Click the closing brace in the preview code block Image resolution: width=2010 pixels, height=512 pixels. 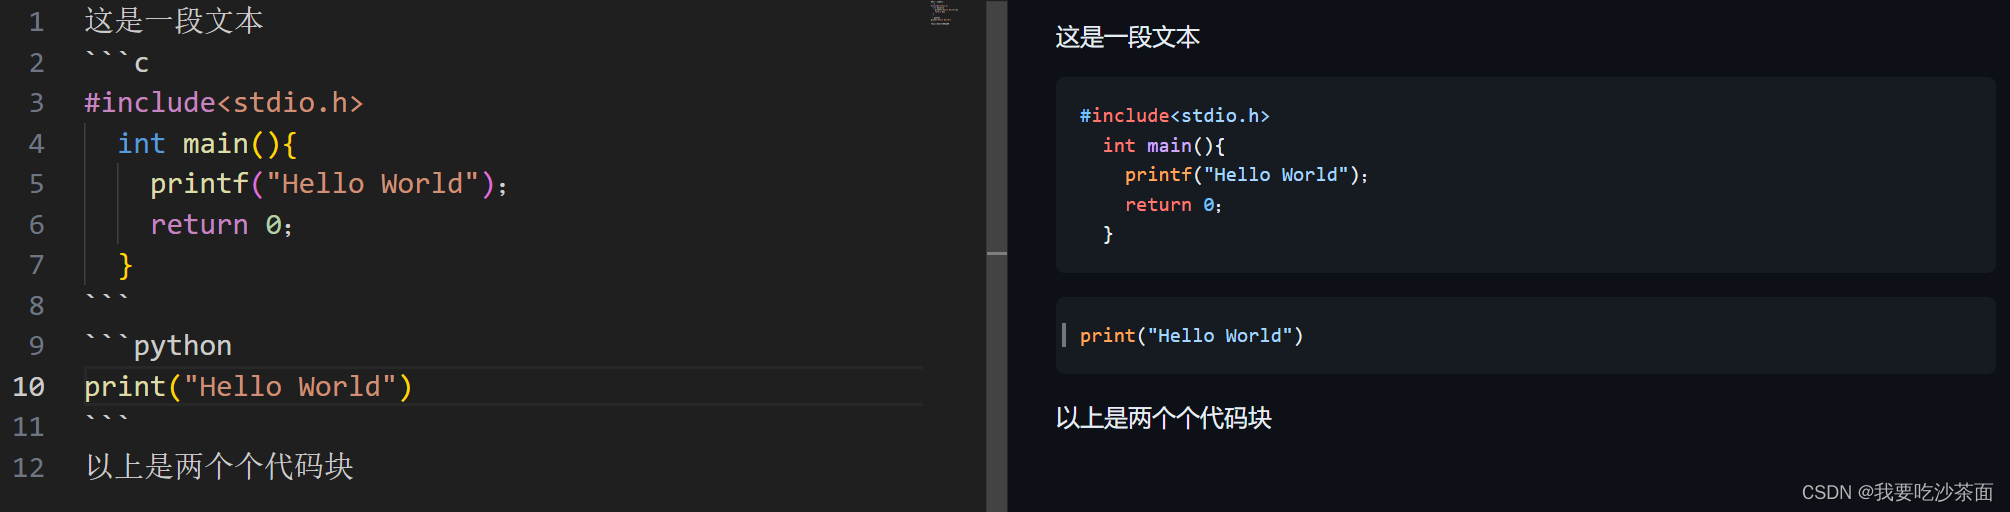click(1108, 234)
